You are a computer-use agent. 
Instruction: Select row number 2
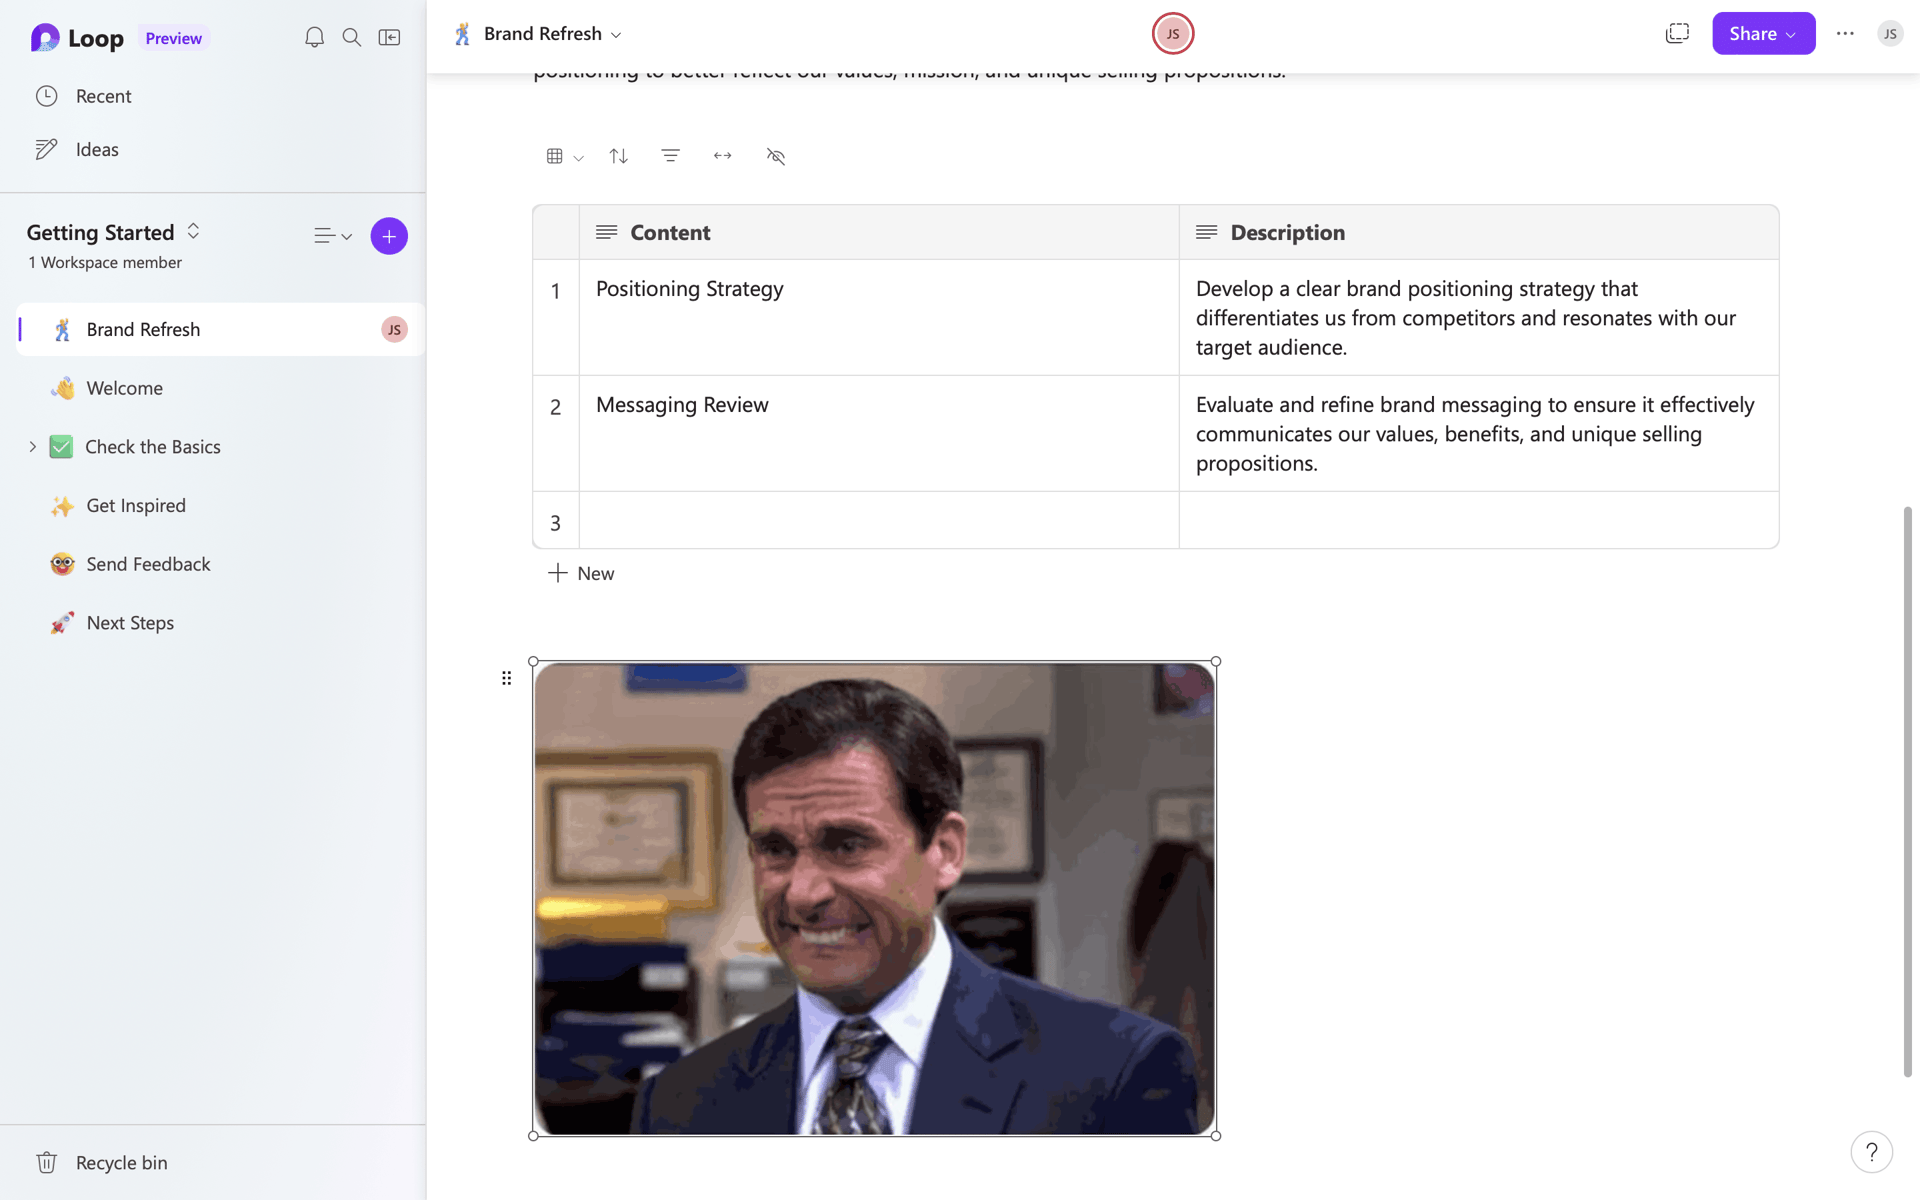click(x=556, y=407)
